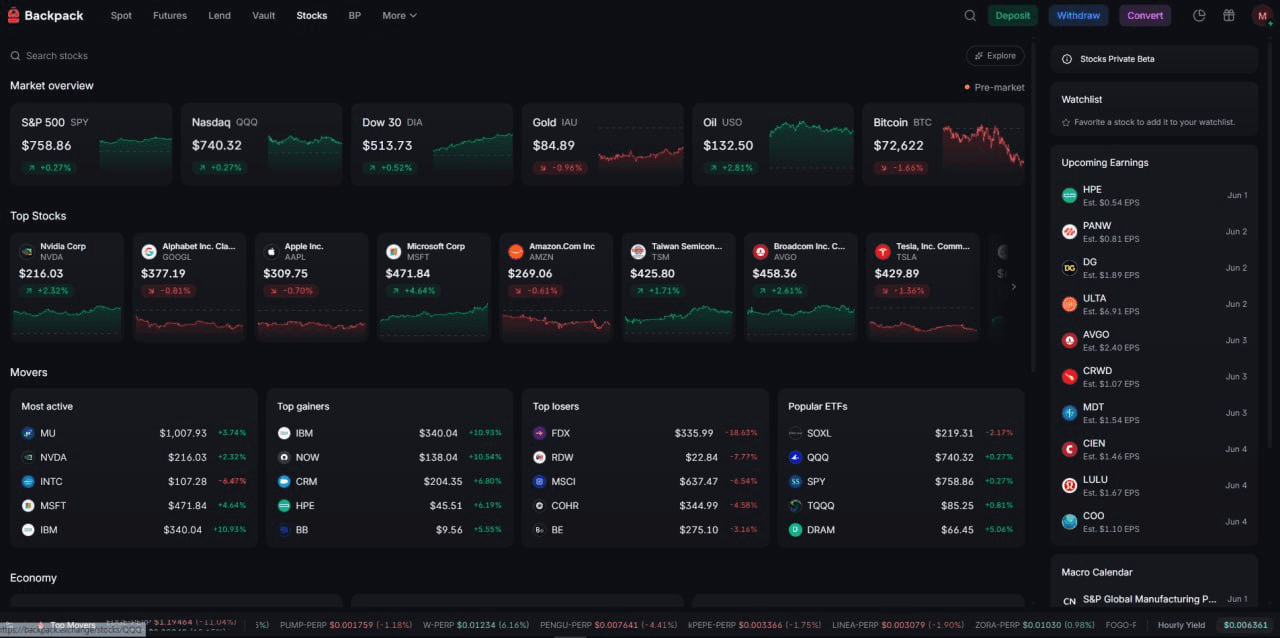The image size is (1280, 638).
Task: Click BB row in Top gainers
Action: (390, 529)
